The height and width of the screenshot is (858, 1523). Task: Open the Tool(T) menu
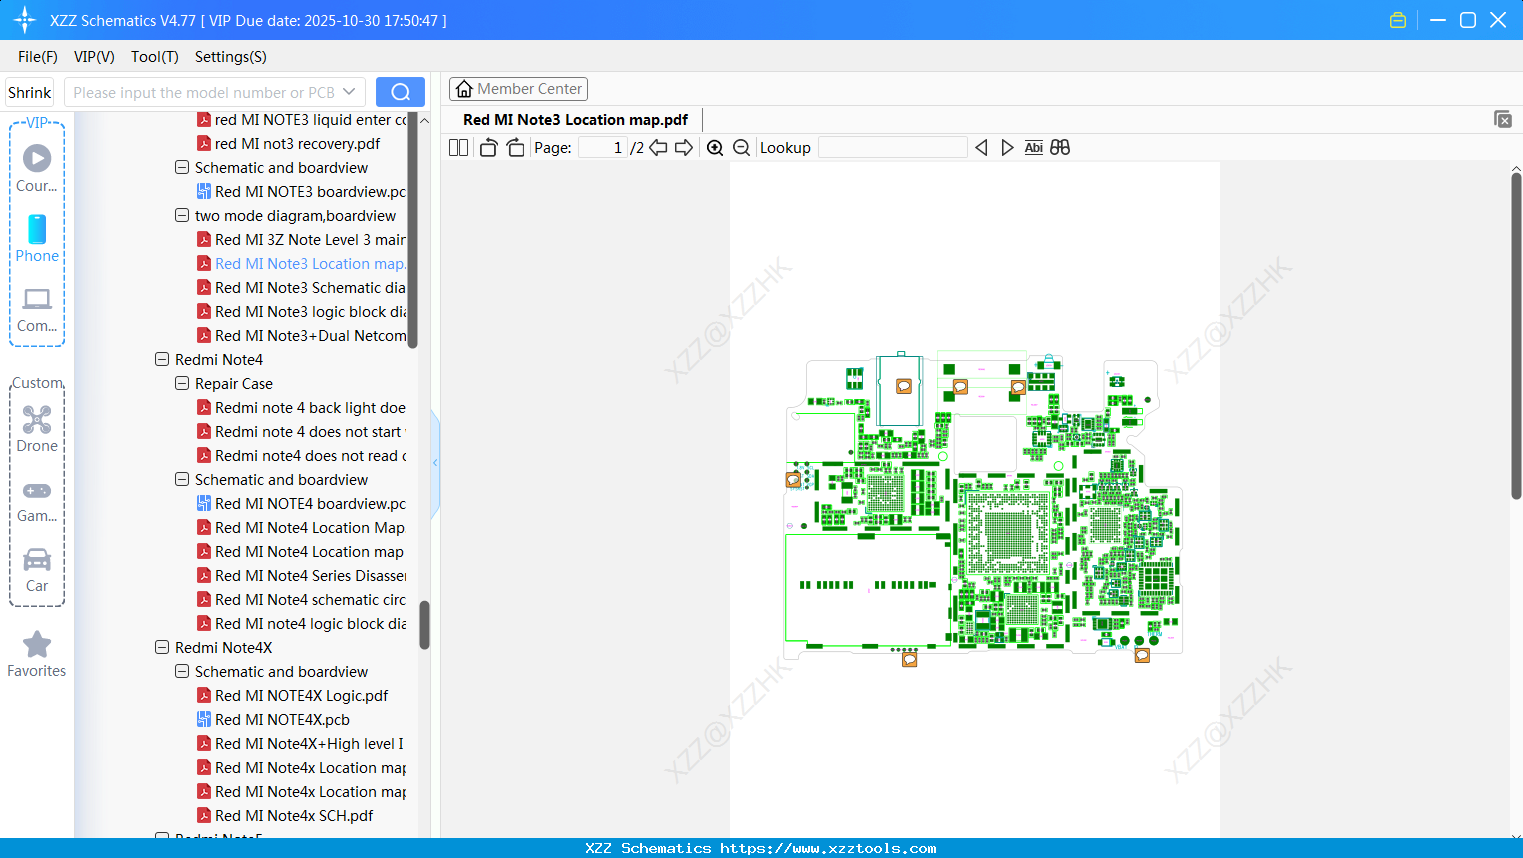pyautogui.click(x=155, y=57)
